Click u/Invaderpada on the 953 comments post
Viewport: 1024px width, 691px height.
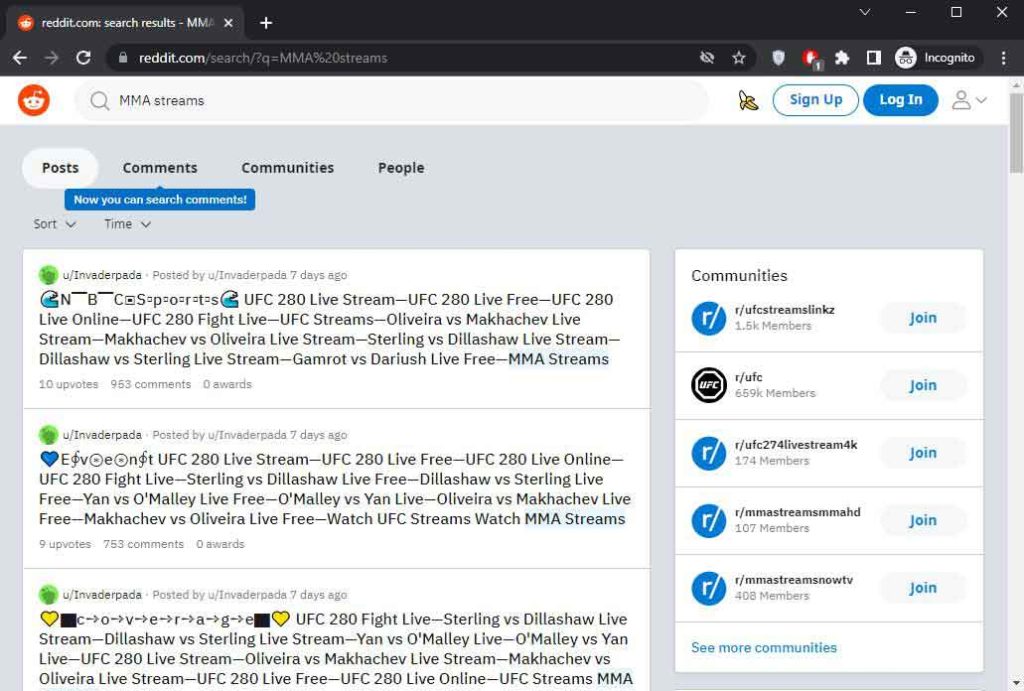coord(102,275)
